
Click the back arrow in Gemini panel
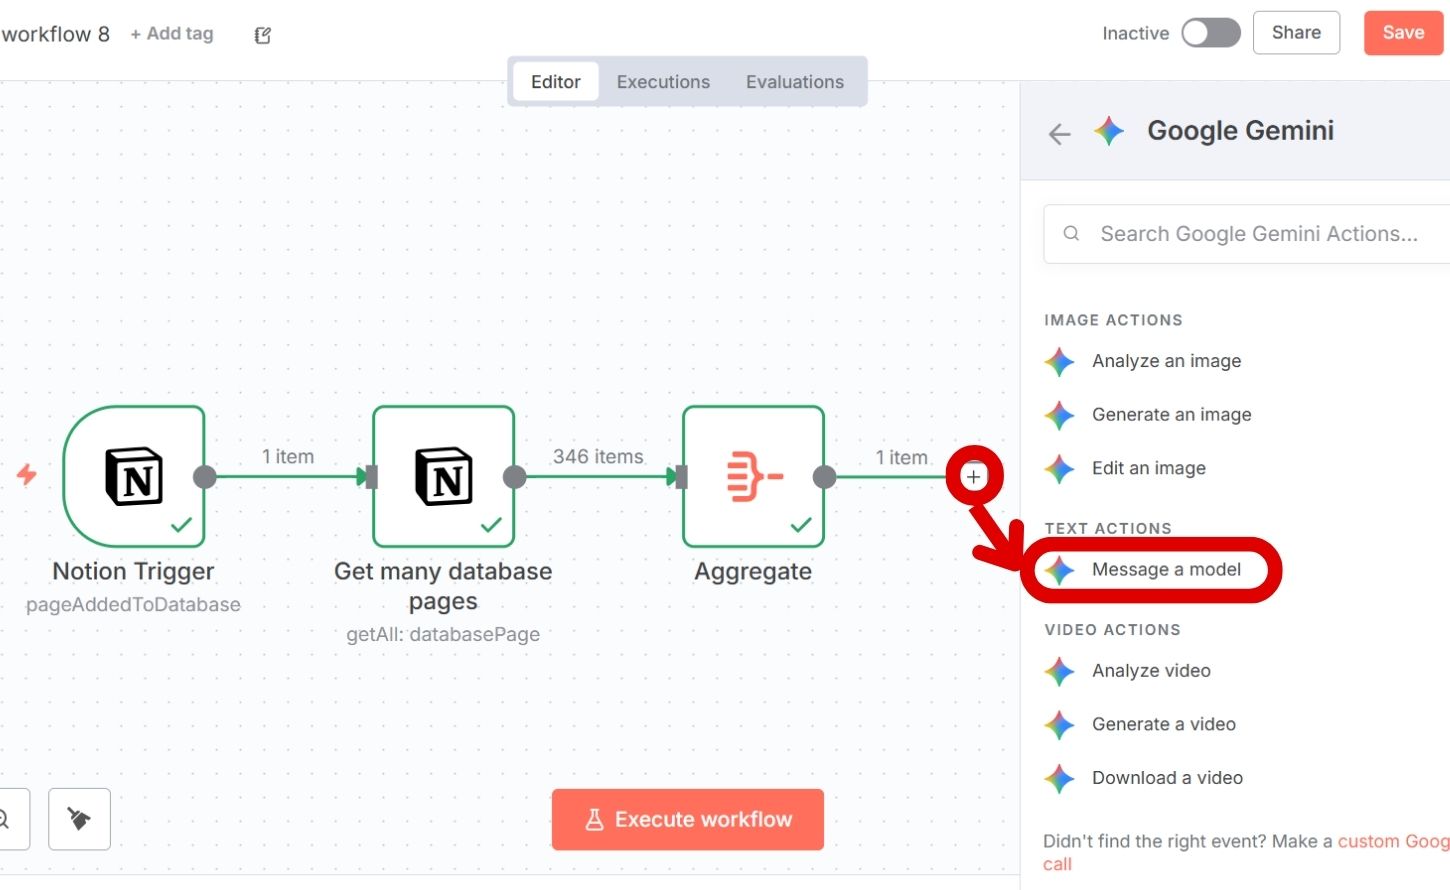[x=1059, y=133]
